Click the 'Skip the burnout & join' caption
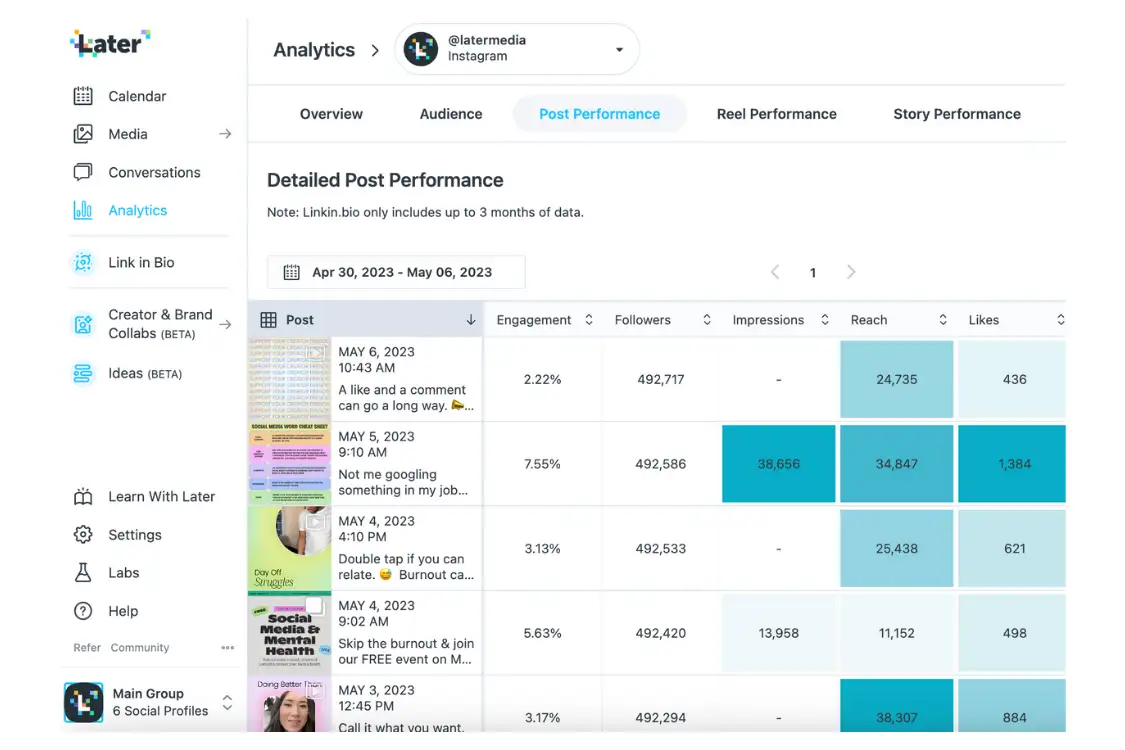 point(406,652)
